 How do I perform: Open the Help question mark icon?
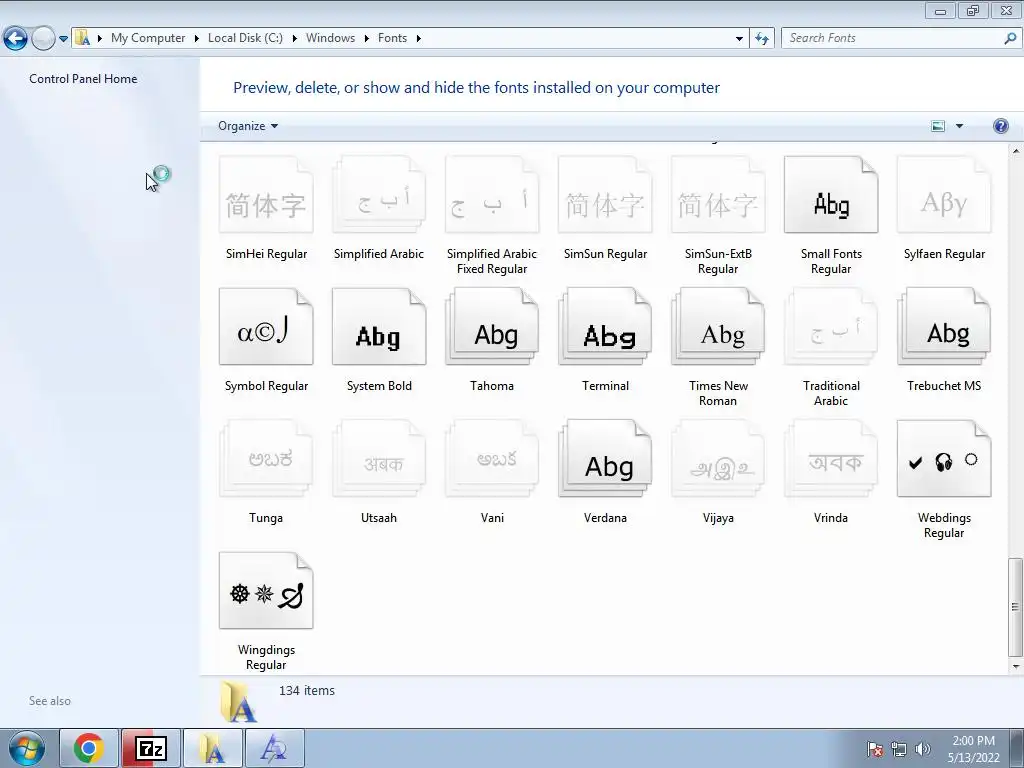pyautogui.click(x=1000, y=126)
